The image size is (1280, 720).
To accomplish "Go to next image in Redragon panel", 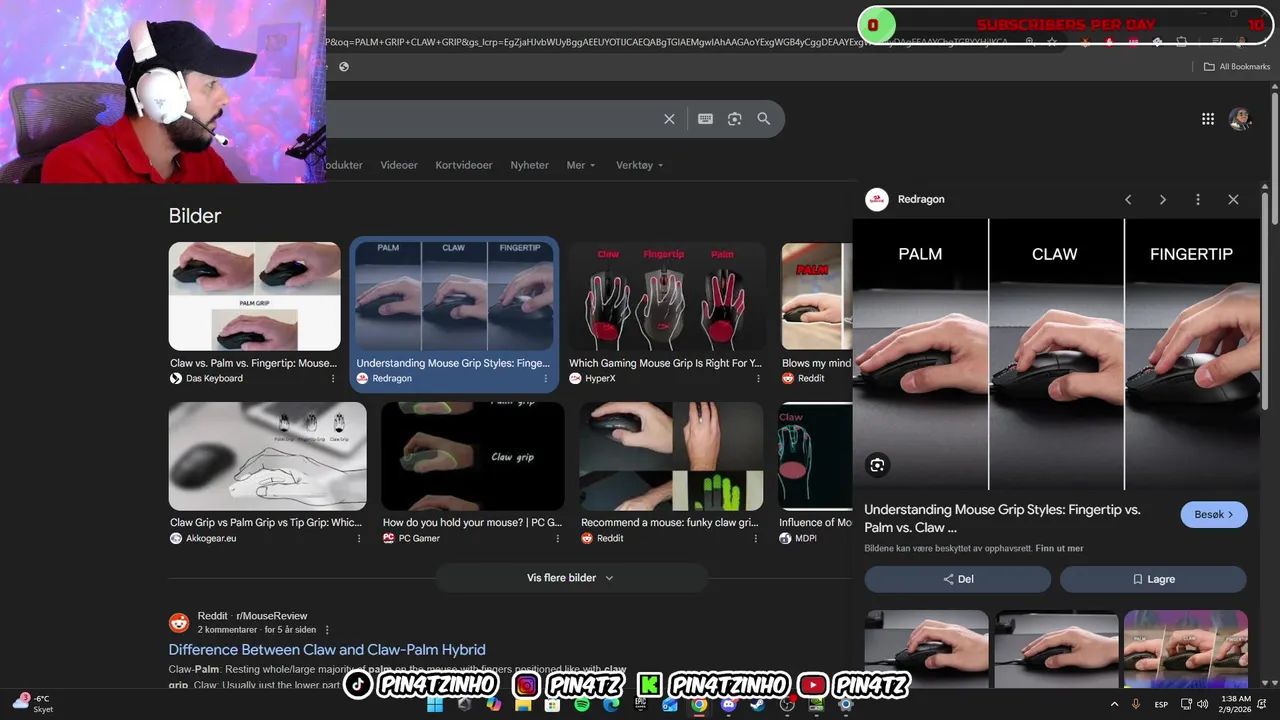I will [1162, 200].
